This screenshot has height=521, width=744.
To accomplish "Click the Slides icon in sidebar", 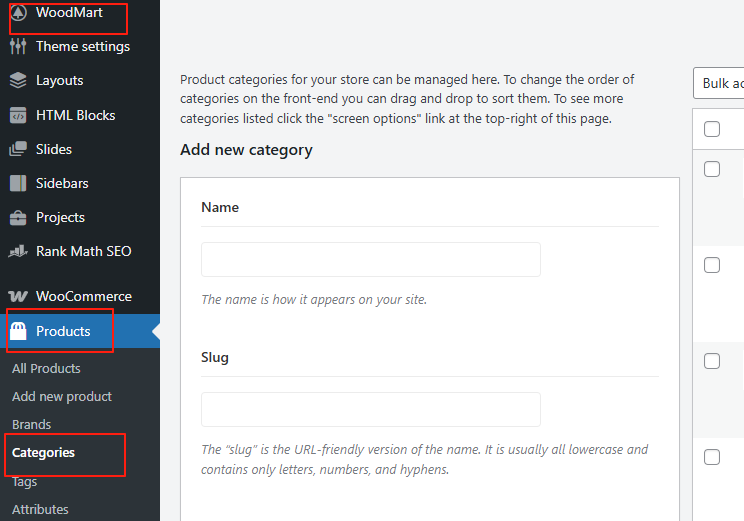I will (18, 149).
